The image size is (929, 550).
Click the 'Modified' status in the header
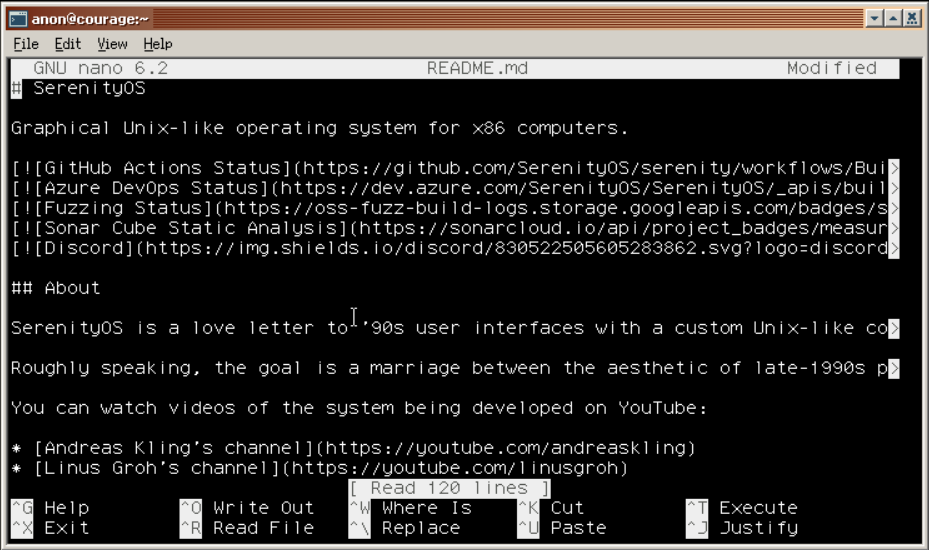[x=832, y=68]
